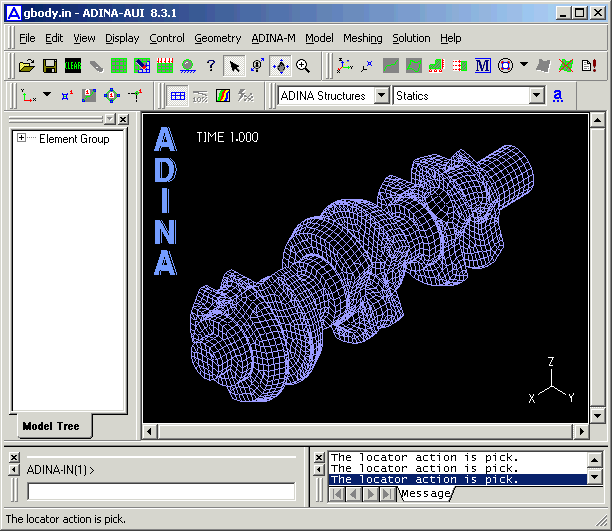The width and height of the screenshot is (612, 531).
Task: Toggle the dynamic pan mouse tool
Action: (x=280, y=66)
